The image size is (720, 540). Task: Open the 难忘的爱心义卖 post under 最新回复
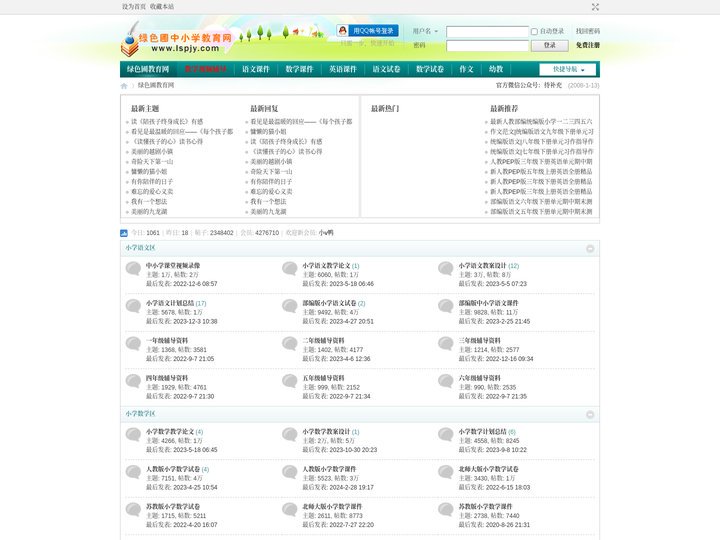tap(271, 191)
